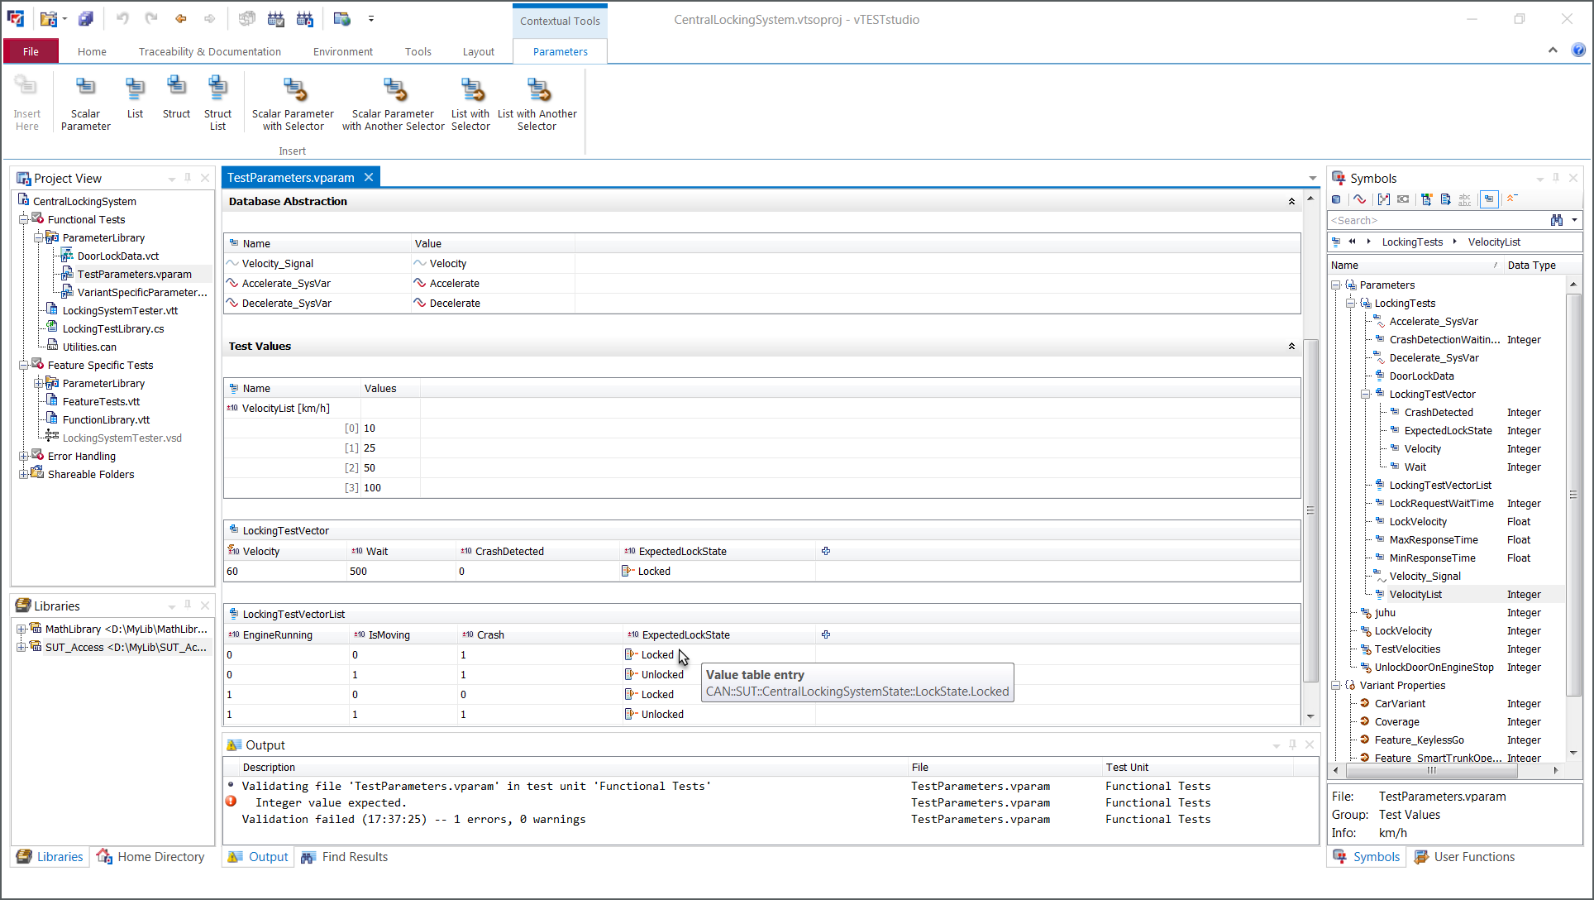The width and height of the screenshot is (1594, 900).
Task: Select CarVariant in Symbols tree
Action: (x=1400, y=703)
